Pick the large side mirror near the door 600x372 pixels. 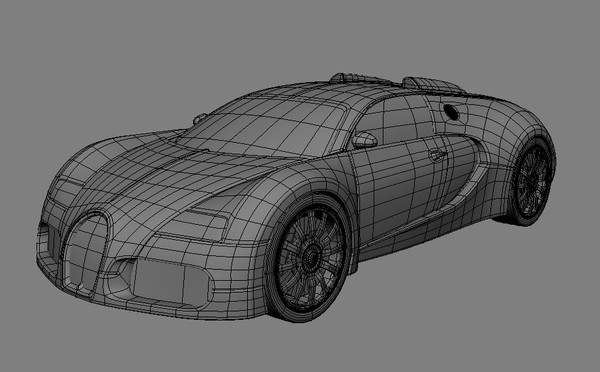[364, 140]
